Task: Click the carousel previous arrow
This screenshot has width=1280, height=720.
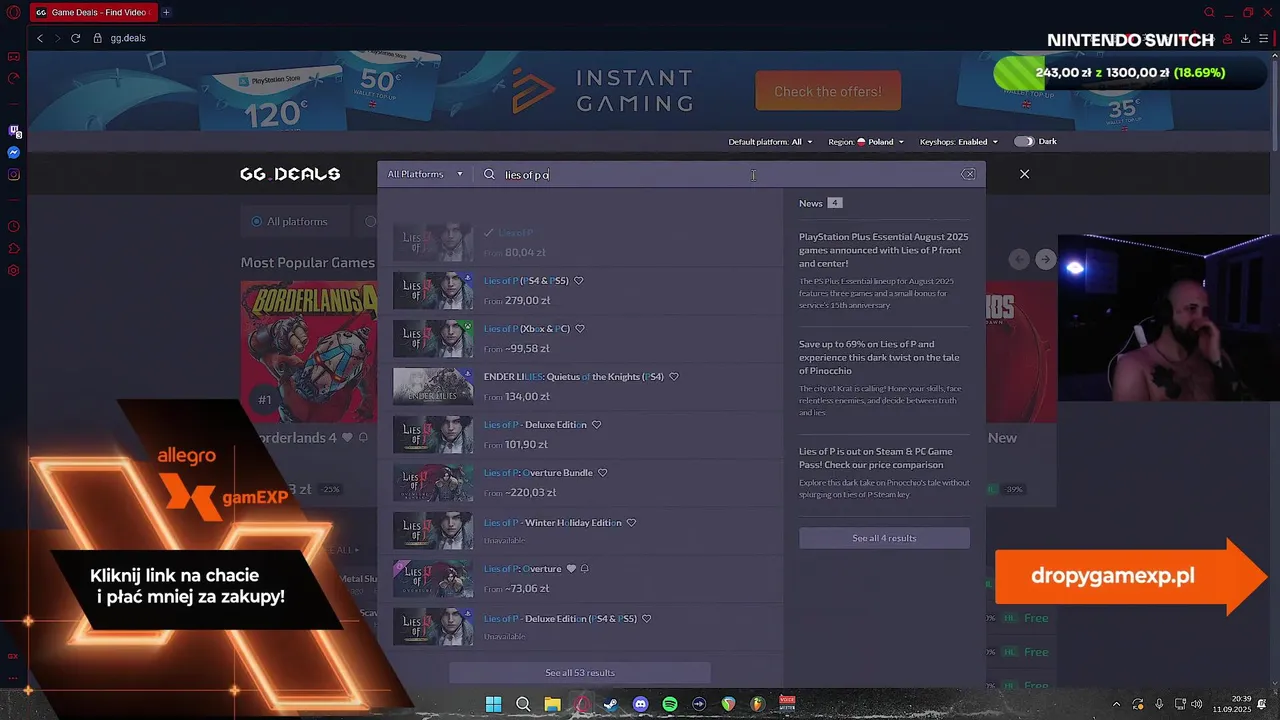Action: pyautogui.click(x=1019, y=260)
